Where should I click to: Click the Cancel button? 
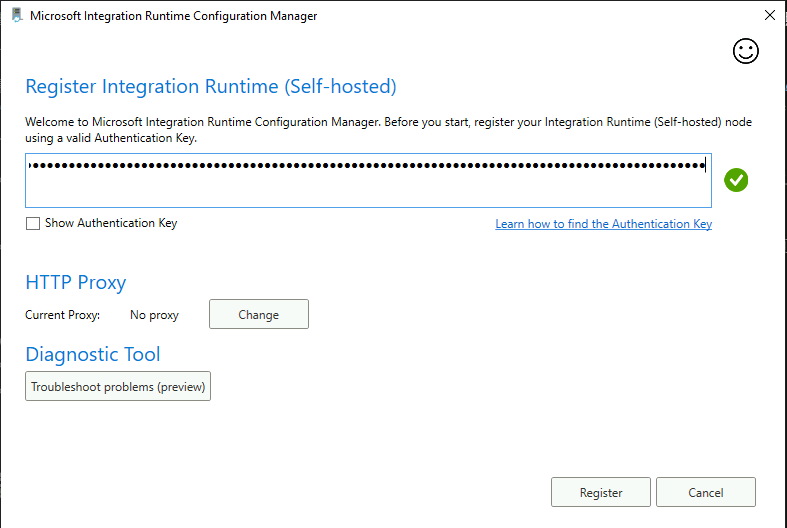(x=706, y=492)
